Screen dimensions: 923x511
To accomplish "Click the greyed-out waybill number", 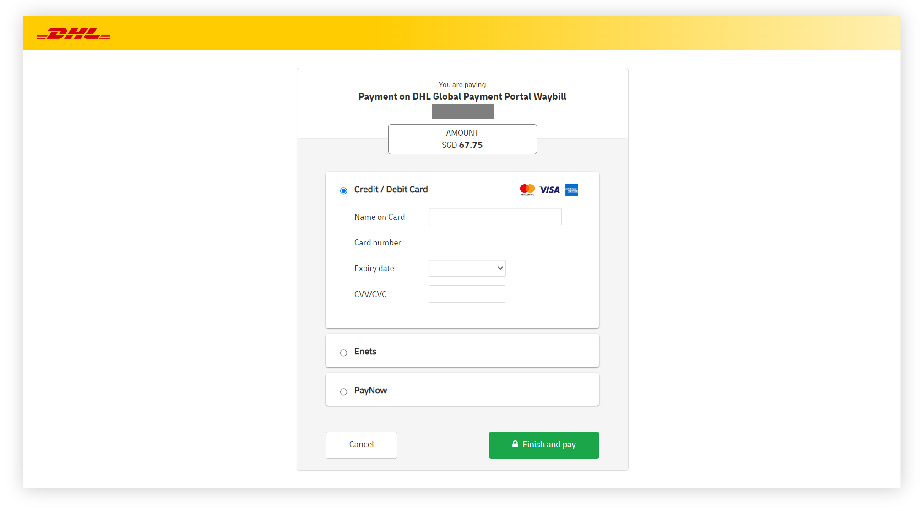I will tap(462, 111).
